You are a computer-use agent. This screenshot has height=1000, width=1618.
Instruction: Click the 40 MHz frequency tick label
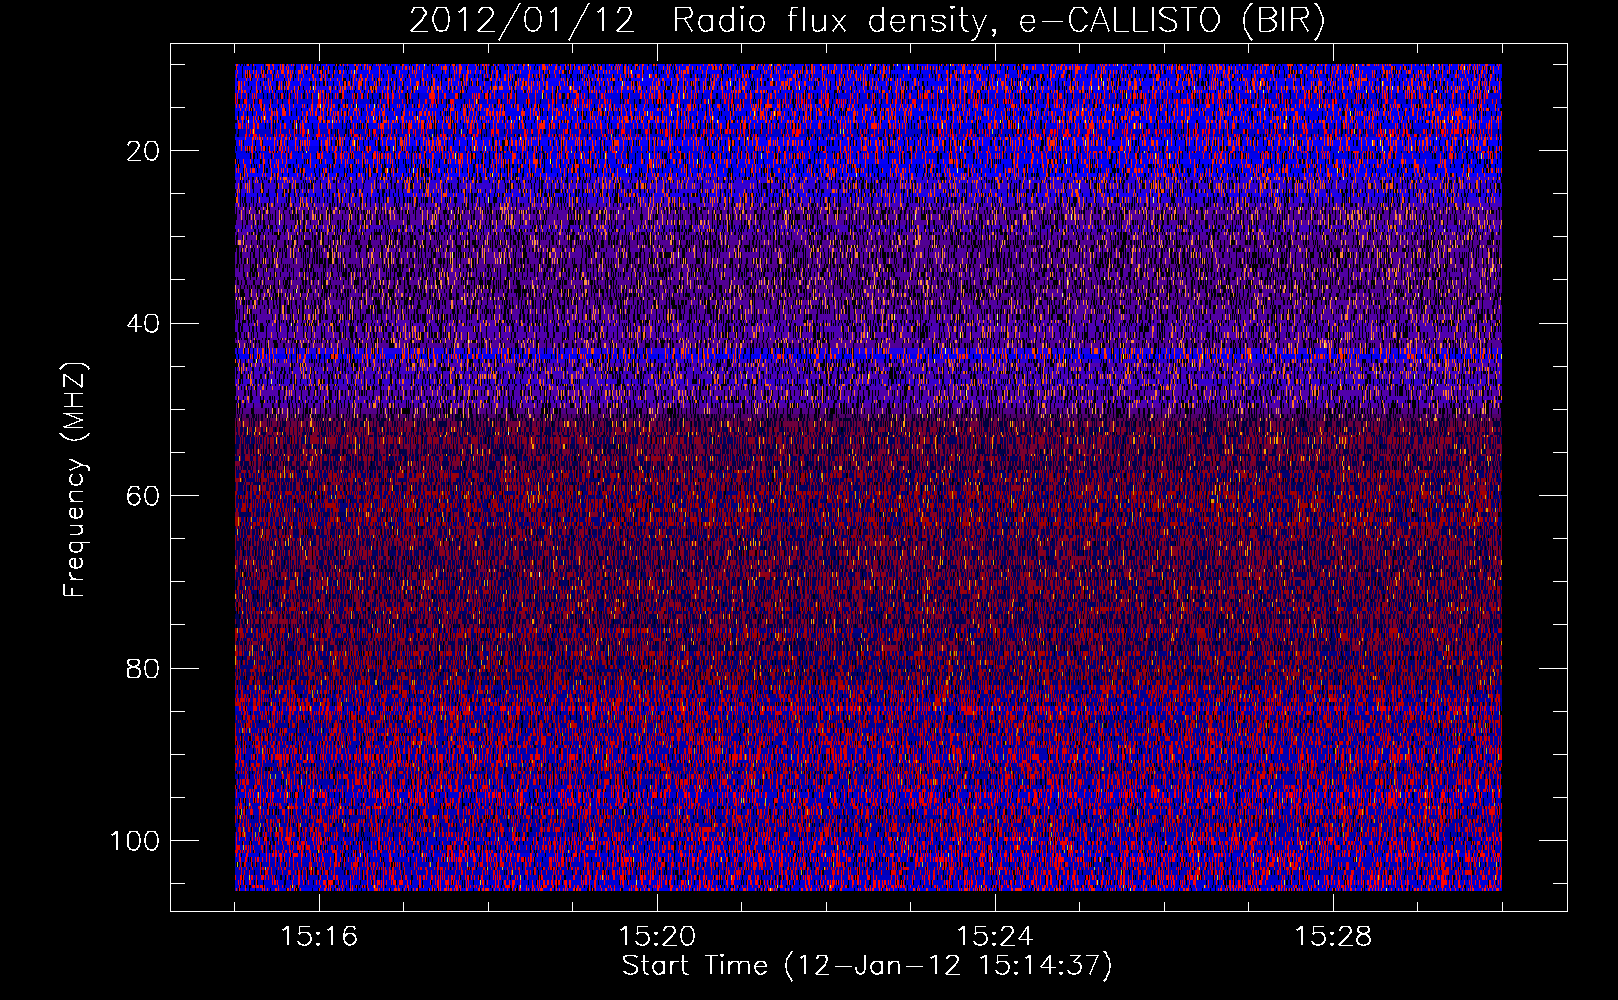point(144,324)
